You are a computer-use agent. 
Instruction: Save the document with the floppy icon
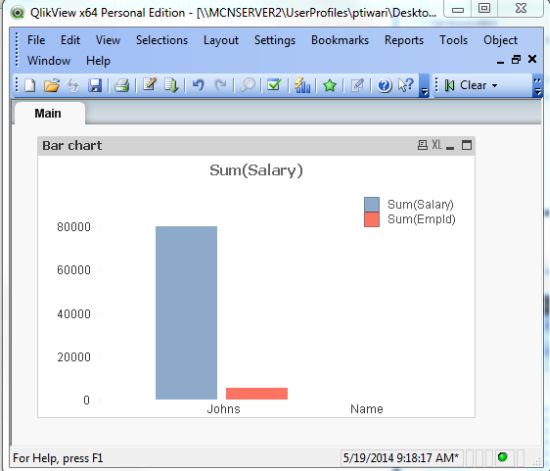click(x=95, y=85)
